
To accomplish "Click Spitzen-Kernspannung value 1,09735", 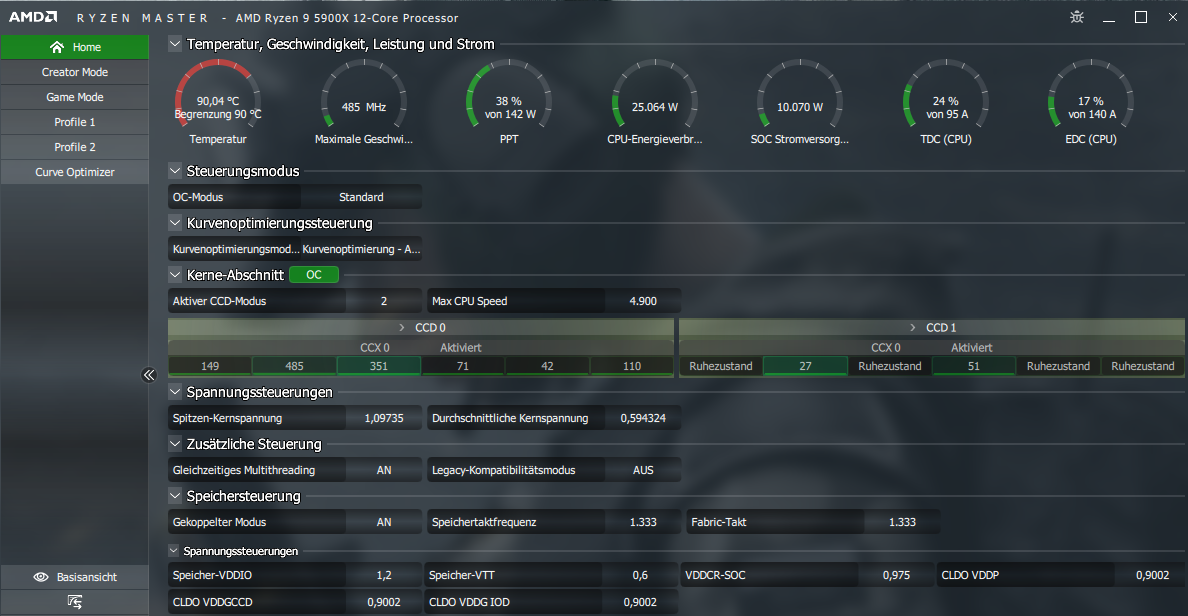I will click(384, 417).
